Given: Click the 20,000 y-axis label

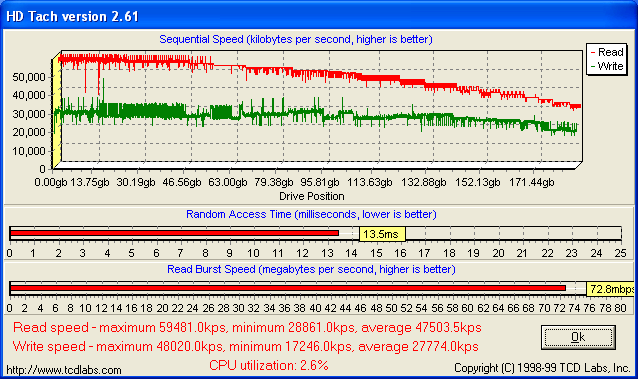Looking at the screenshot, I should tap(29, 132).
